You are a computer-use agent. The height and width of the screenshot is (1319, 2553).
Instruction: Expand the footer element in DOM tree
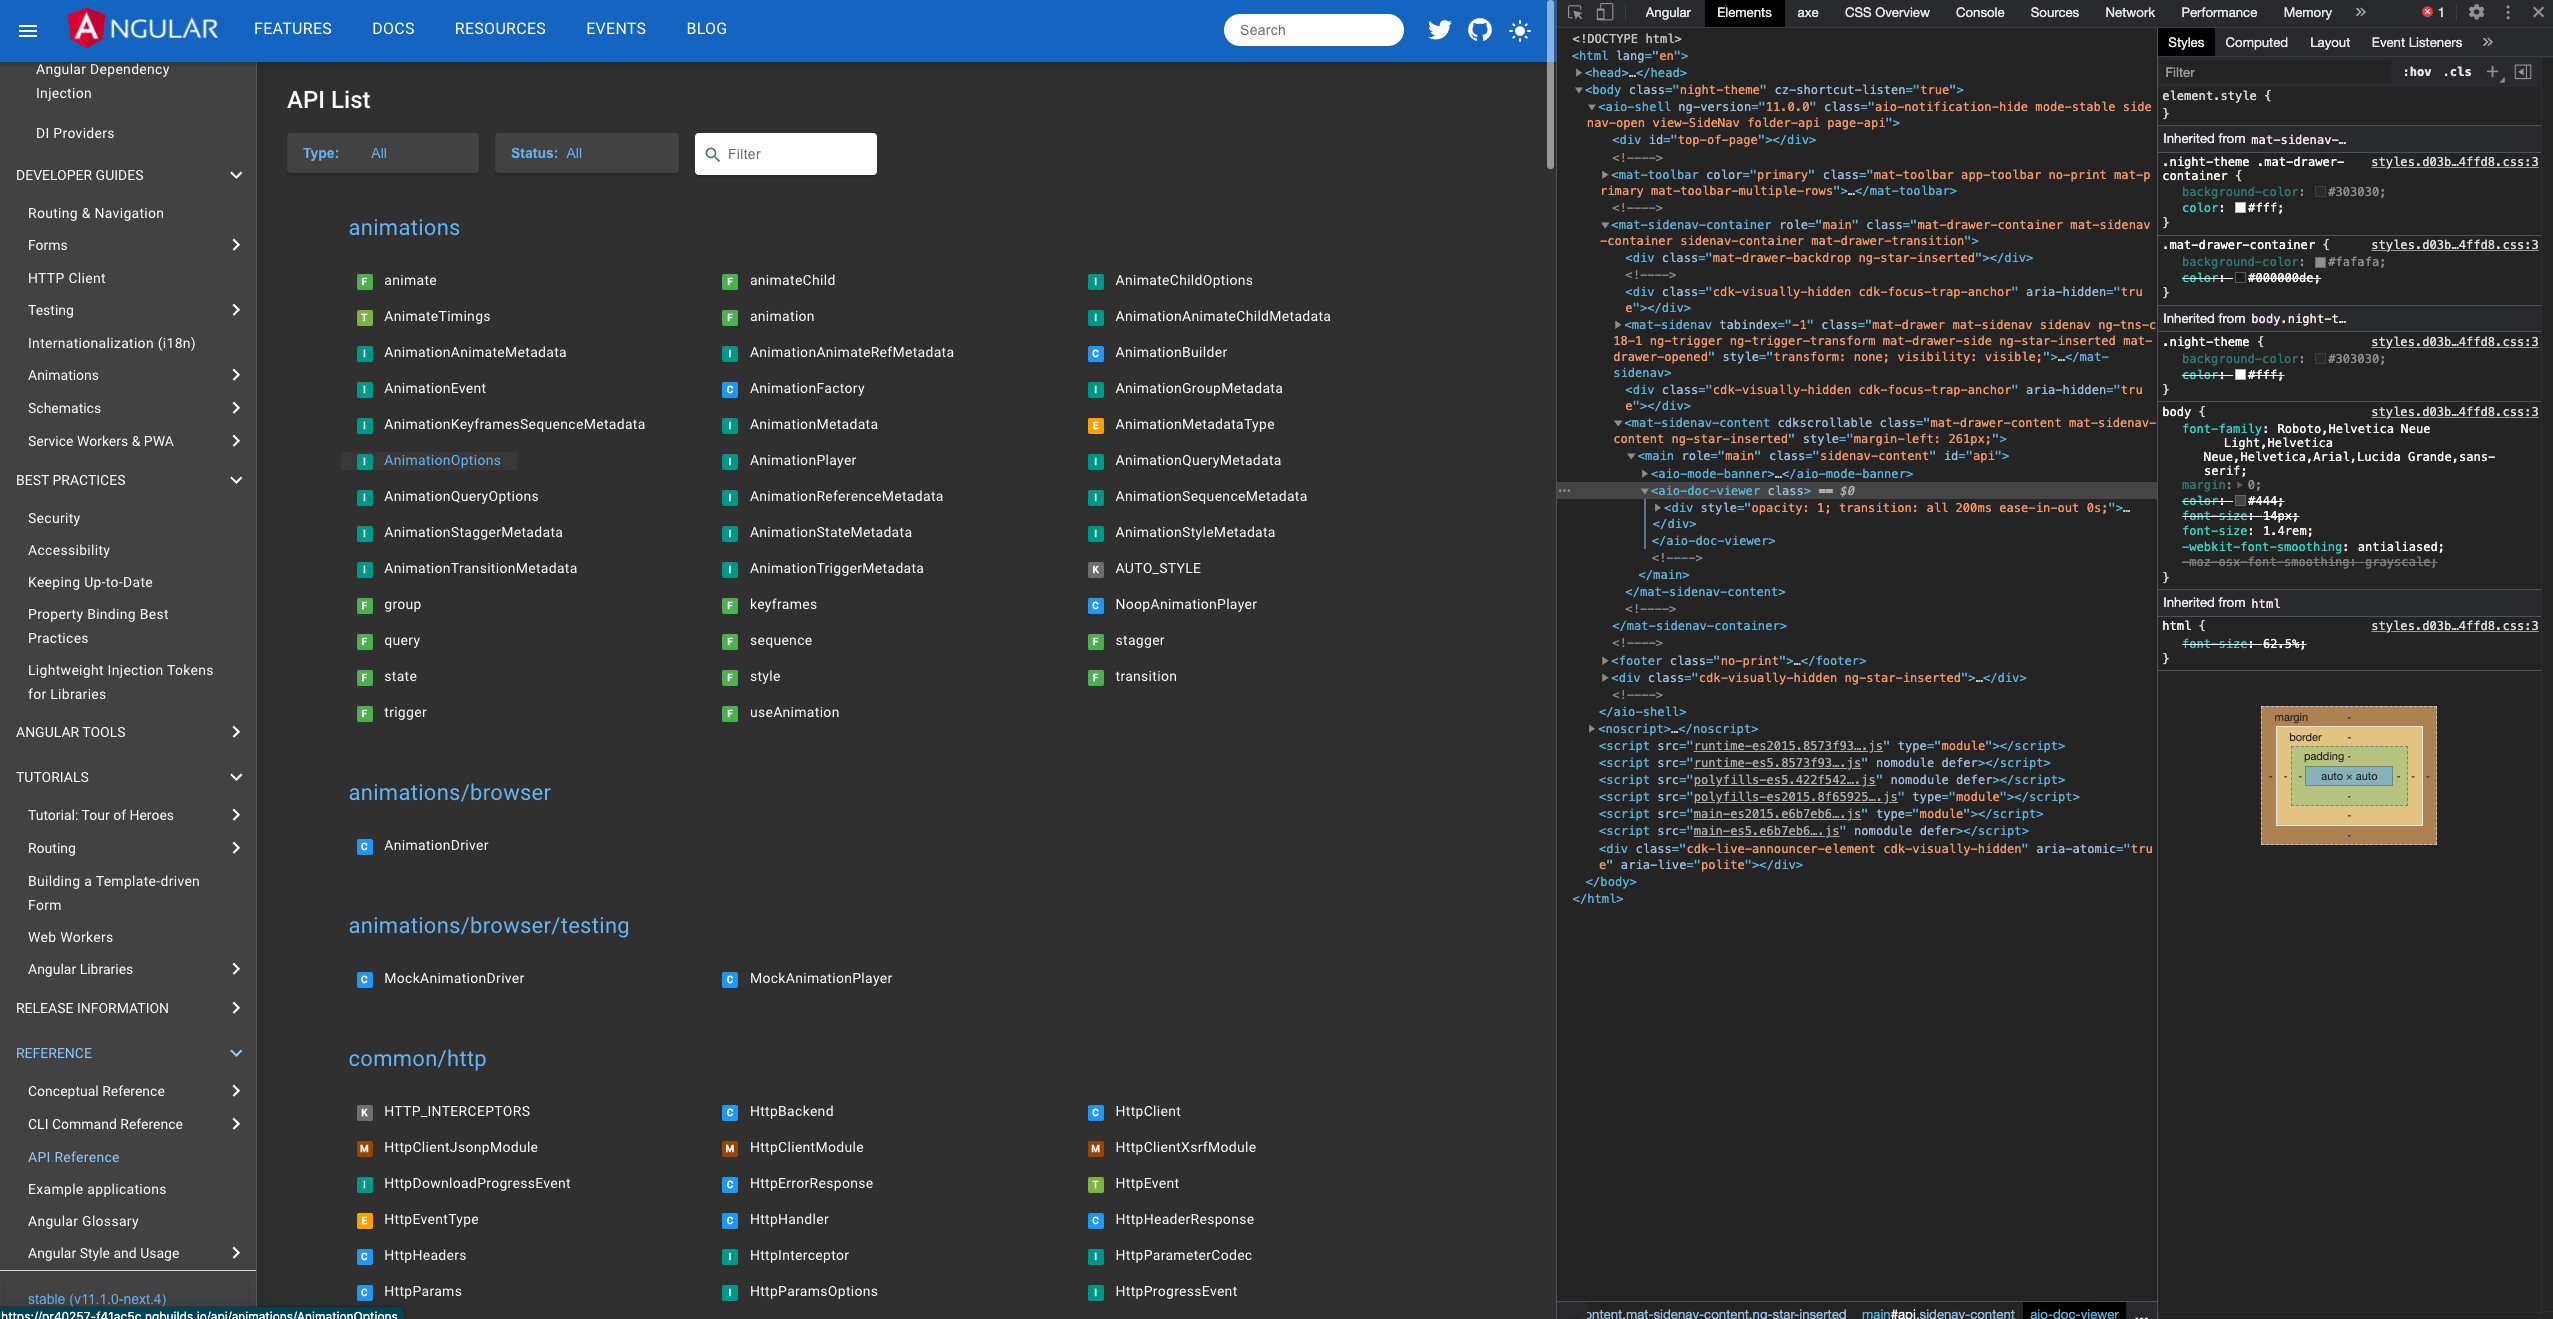tap(1605, 661)
